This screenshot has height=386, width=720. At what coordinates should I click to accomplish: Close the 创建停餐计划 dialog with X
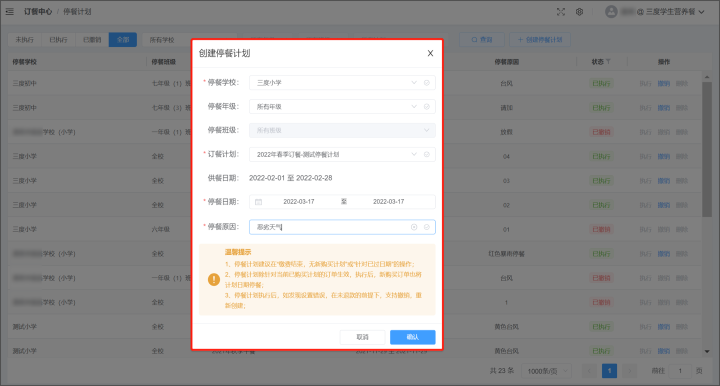[430, 53]
